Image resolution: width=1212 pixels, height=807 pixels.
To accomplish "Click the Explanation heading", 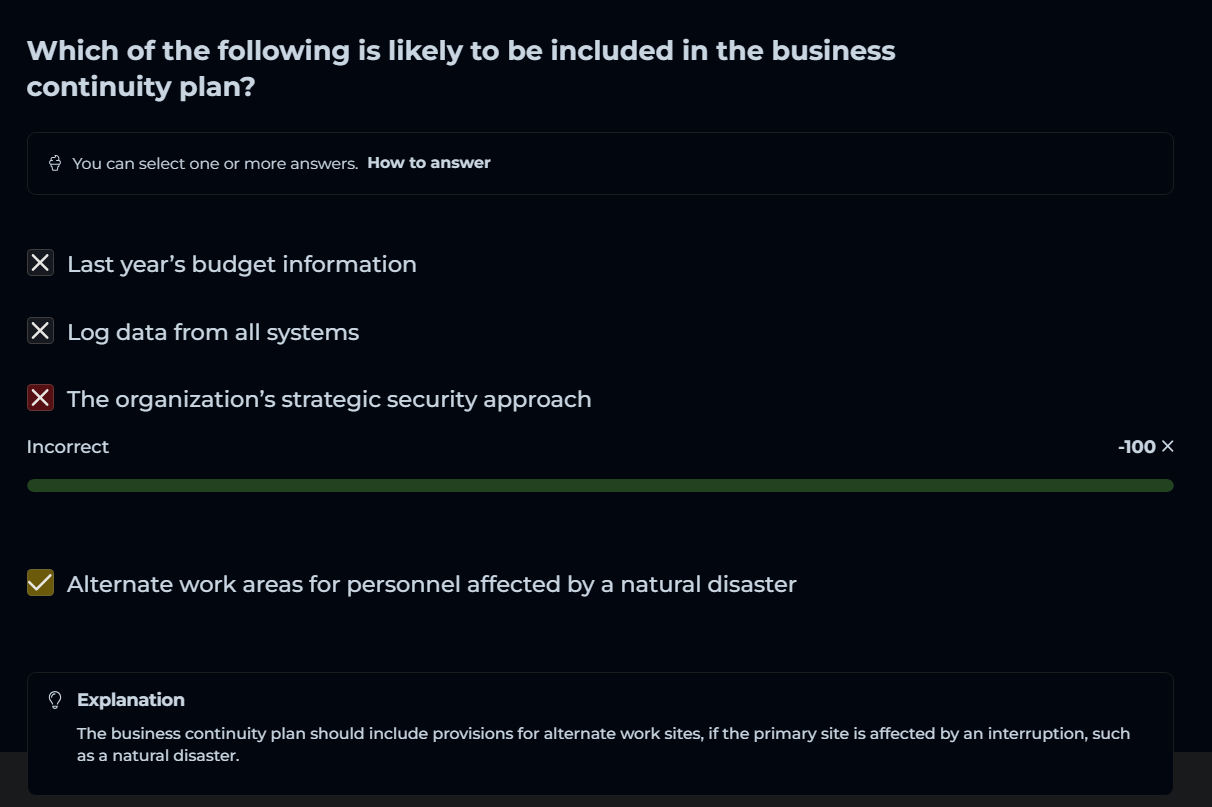I will (x=130, y=700).
